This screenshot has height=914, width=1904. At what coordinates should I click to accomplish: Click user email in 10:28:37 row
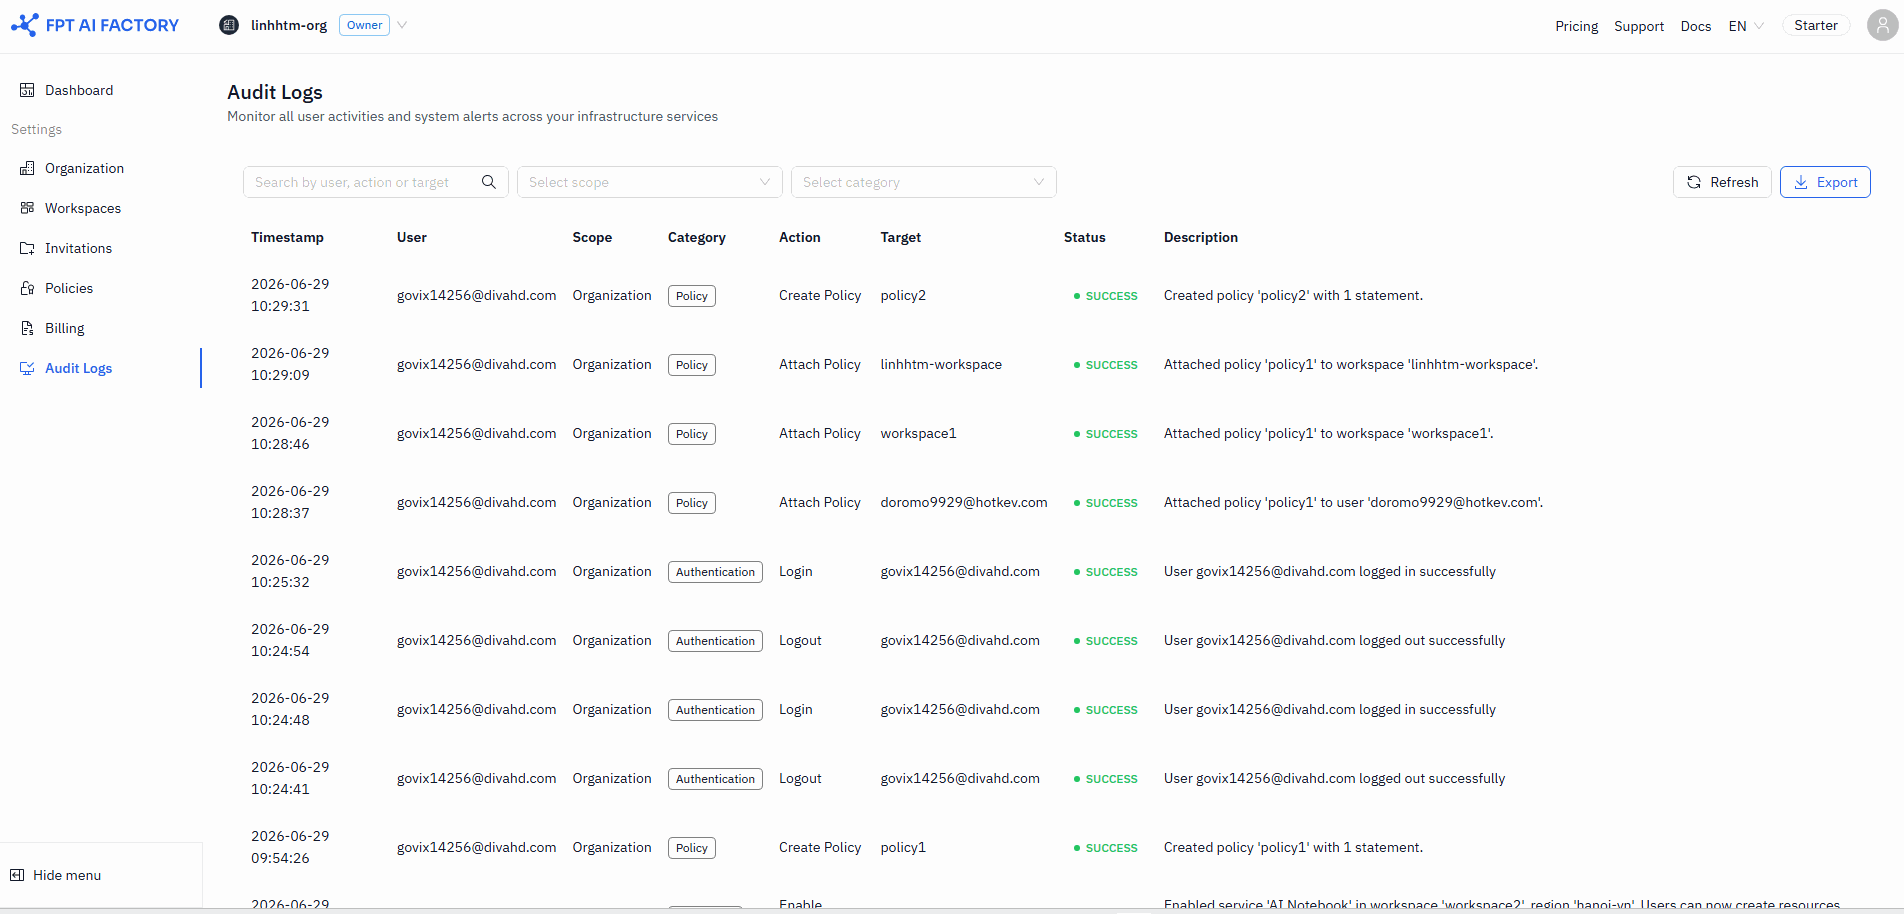(476, 502)
